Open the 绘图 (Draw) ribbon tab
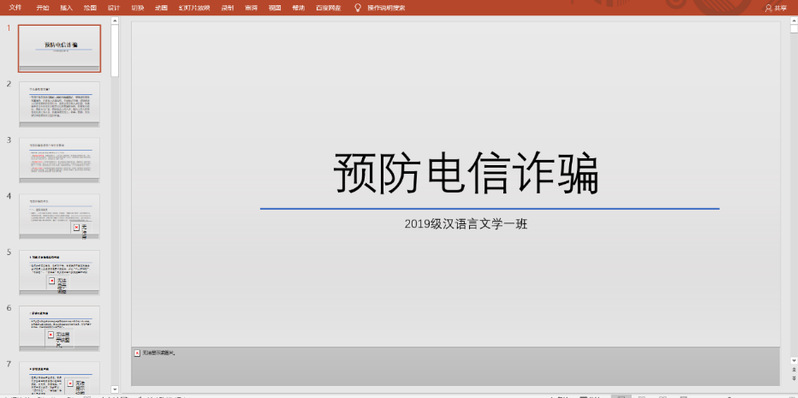This screenshot has height=398, width=798. 90,8
